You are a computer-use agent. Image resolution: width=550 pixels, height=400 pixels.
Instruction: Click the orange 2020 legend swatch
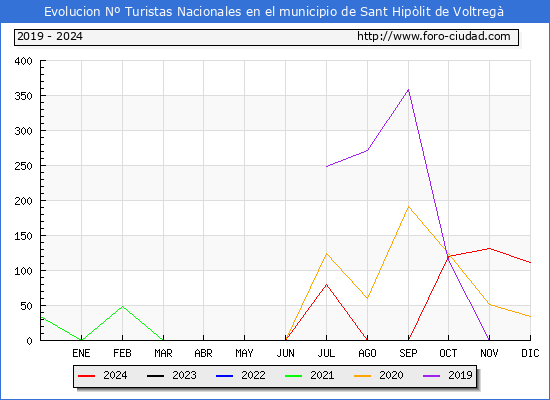tap(362, 376)
